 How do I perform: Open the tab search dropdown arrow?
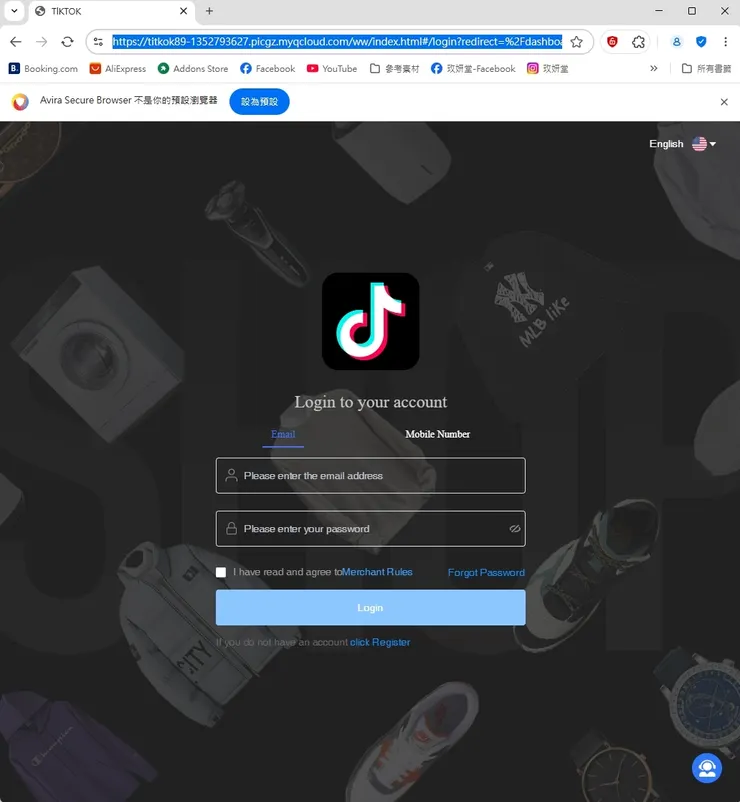(x=14, y=11)
